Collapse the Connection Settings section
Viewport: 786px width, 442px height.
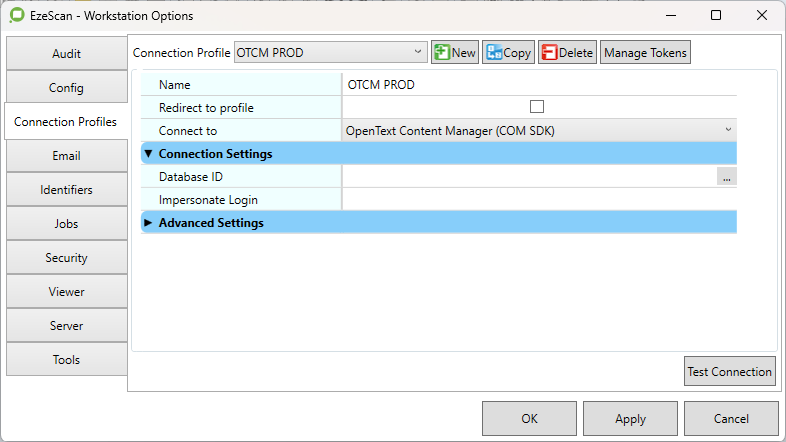(x=149, y=154)
